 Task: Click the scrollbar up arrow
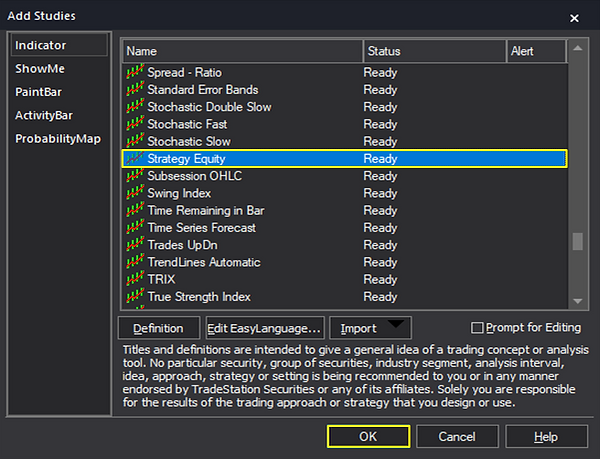pos(578,49)
